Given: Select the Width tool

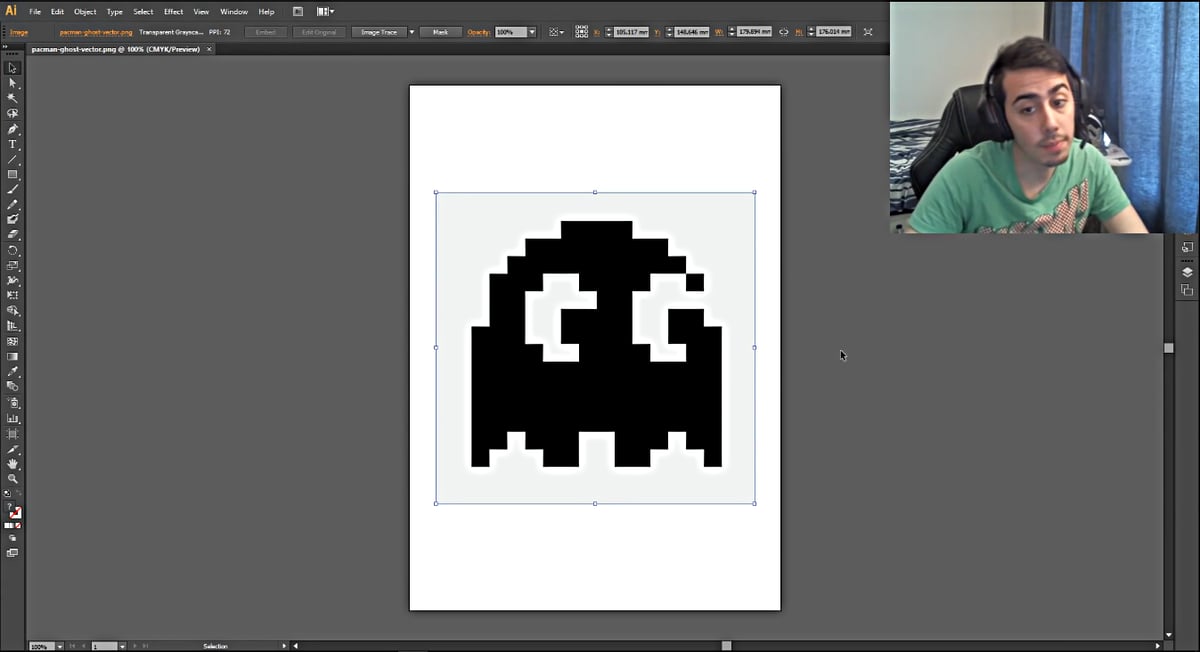Looking at the screenshot, I should 13,280.
